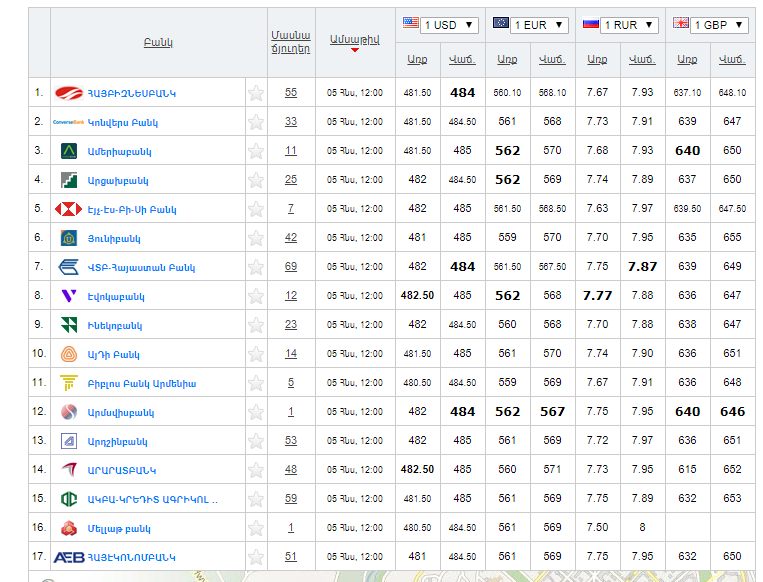The image size is (763, 582).
Task: Sort by RUR Առք column
Action: (x=597, y=59)
